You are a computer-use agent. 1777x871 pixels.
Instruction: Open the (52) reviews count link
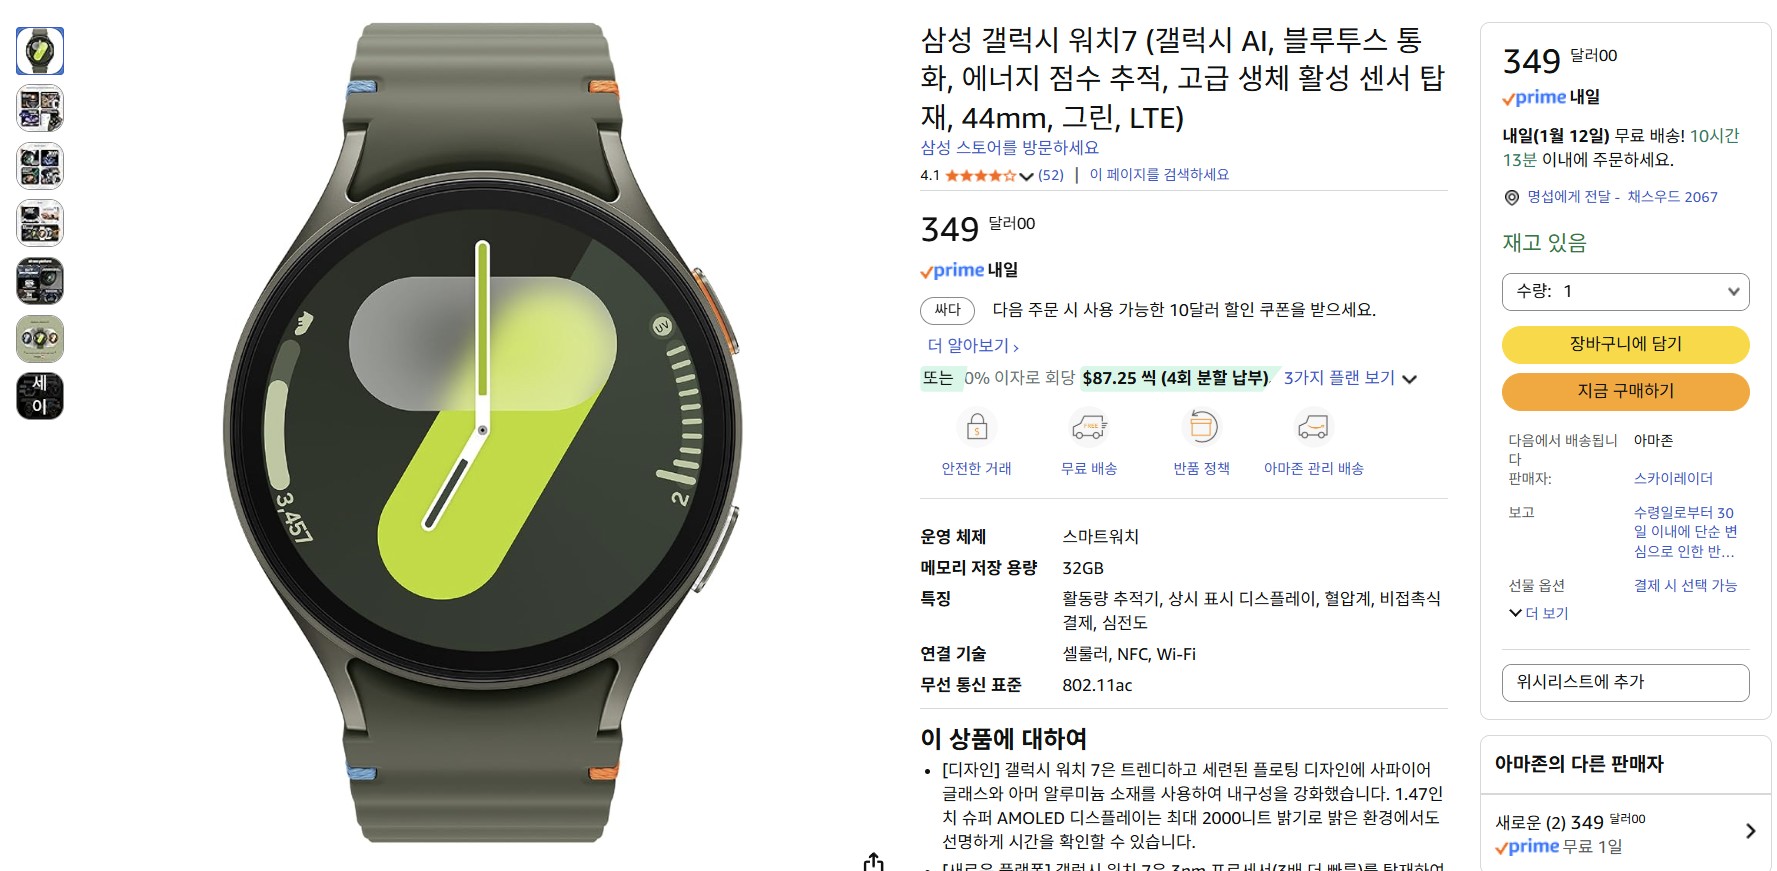tap(1051, 175)
